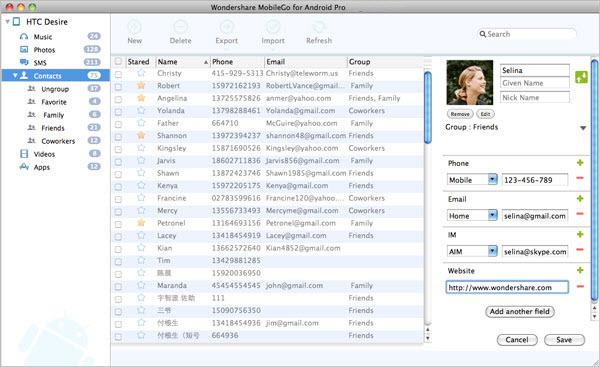Open the Home email type dropdown
The image size is (600, 367).
(x=492, y=215)
